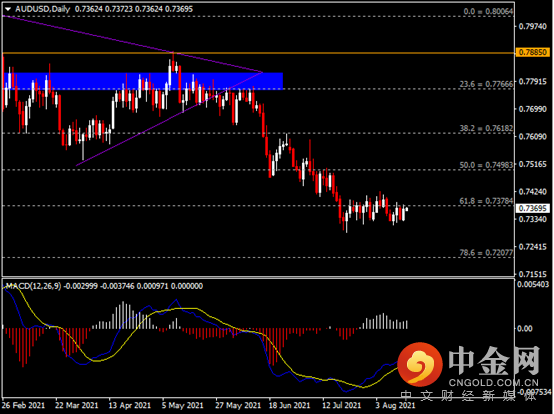
Task: Click the 23.6 = 0.77666 Fibonacci label
Action: (x=486, y=84)
